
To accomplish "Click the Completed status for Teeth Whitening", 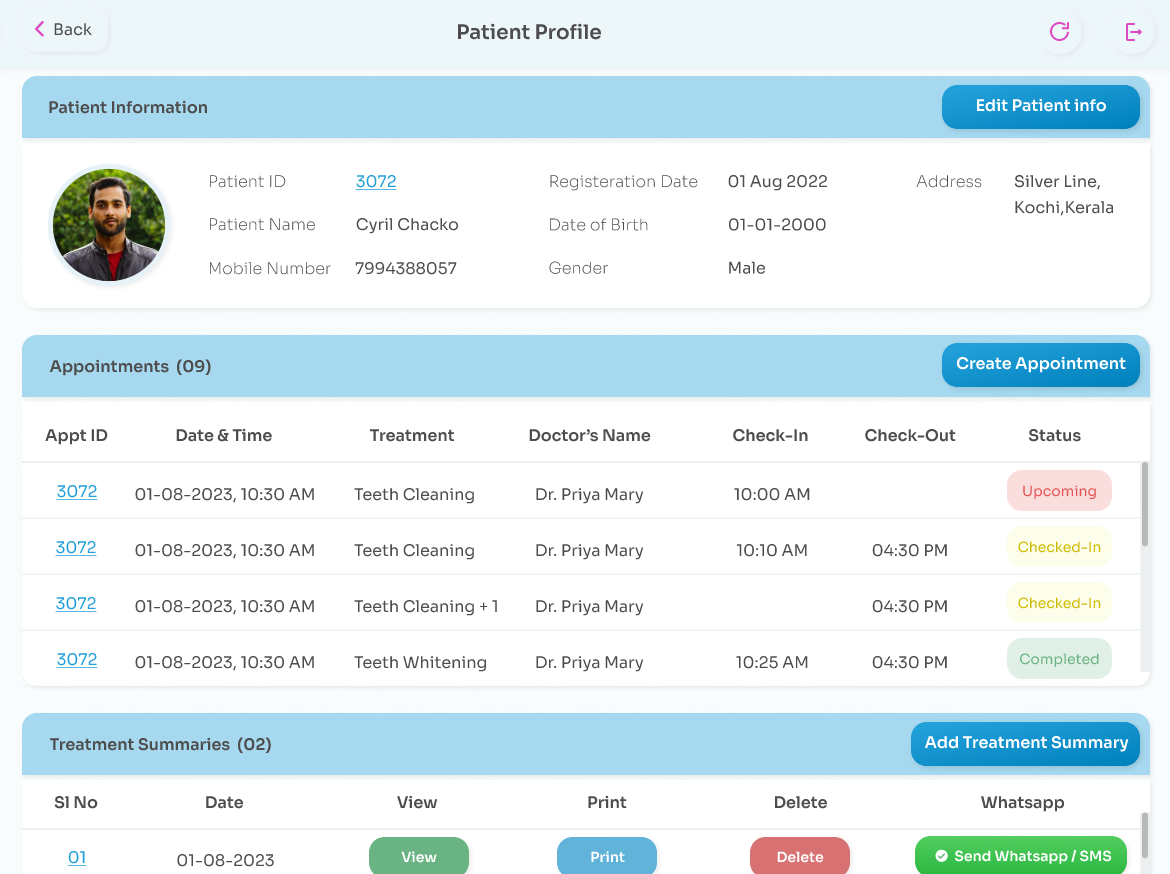I will coord(1059,658).
